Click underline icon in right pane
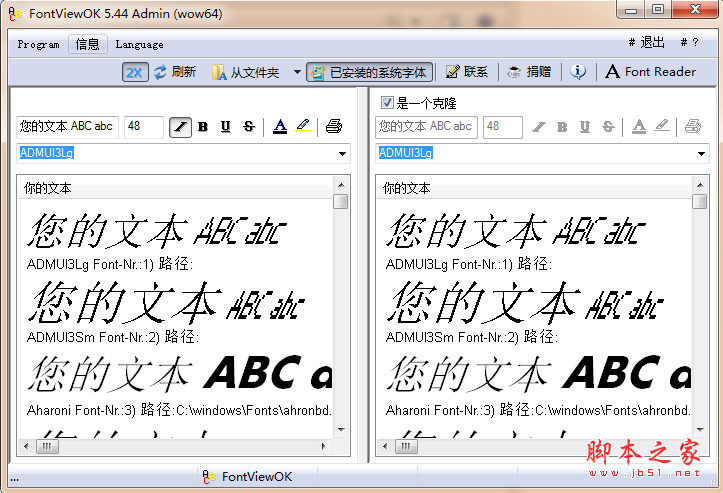This screenshot has width=723, height=493. (x=585, y=127)
